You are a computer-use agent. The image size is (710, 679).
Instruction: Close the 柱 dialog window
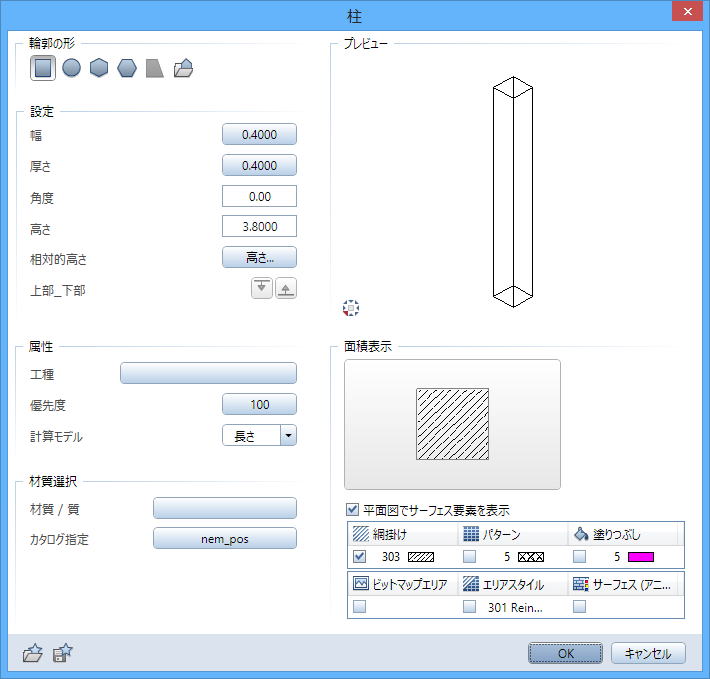(687, 11)
